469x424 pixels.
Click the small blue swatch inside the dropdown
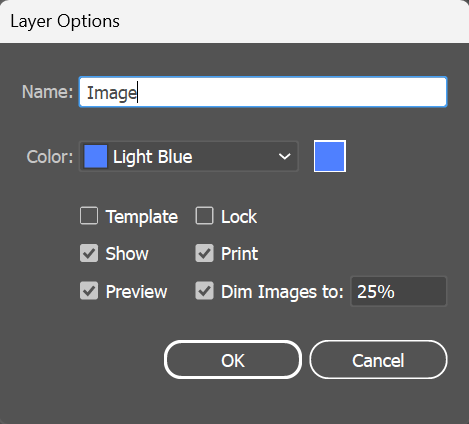(96, 156)
